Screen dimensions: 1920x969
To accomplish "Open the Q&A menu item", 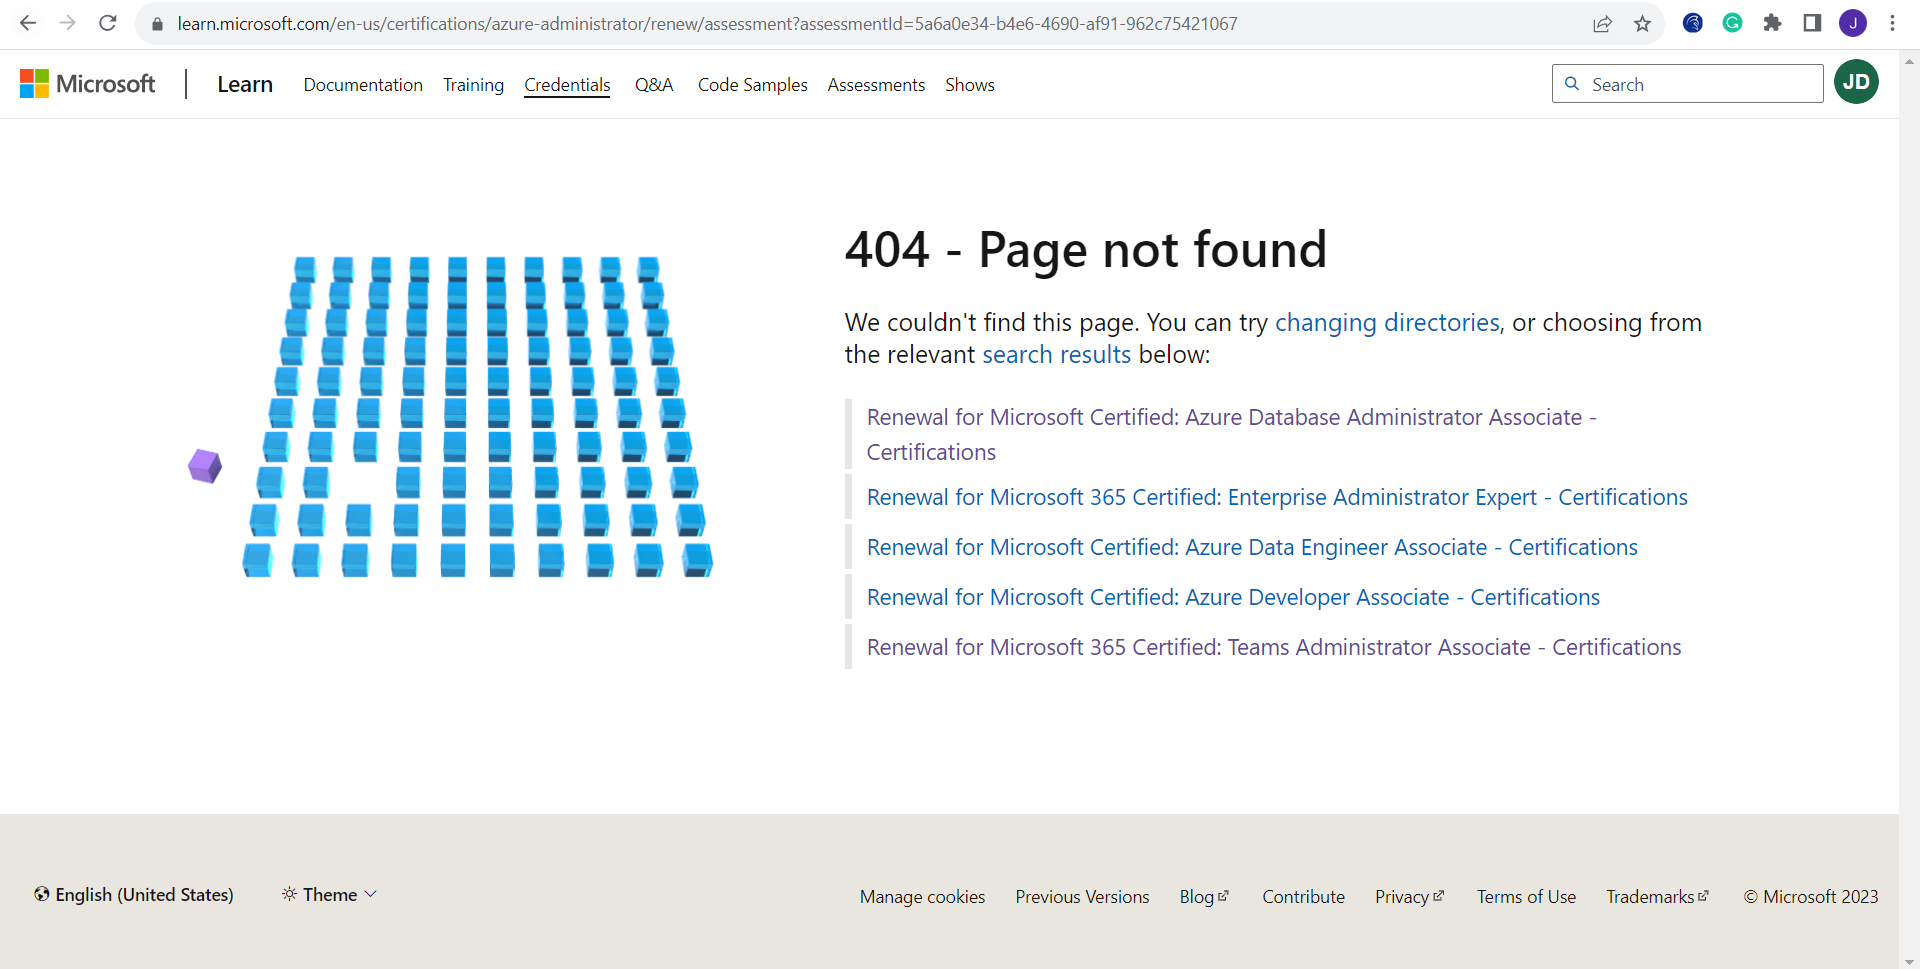I will [x=654, y=85].
